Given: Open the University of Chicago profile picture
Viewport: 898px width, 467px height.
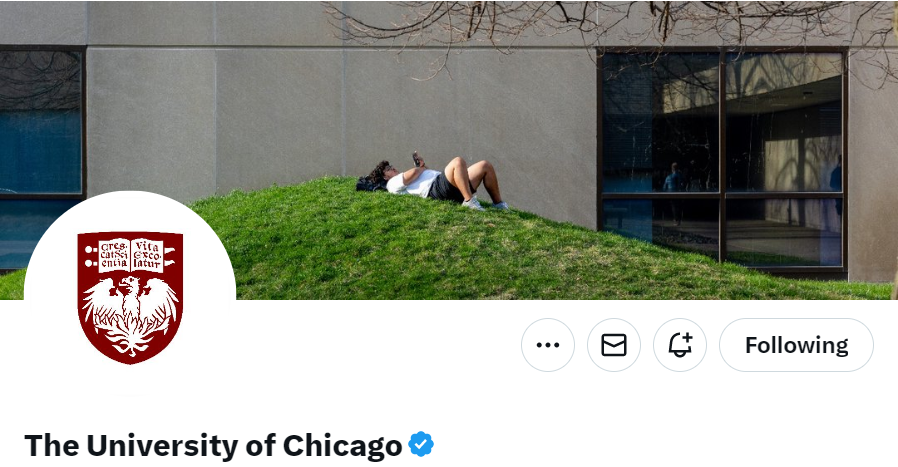Looking at the screenshot, I should click(130, 297).
